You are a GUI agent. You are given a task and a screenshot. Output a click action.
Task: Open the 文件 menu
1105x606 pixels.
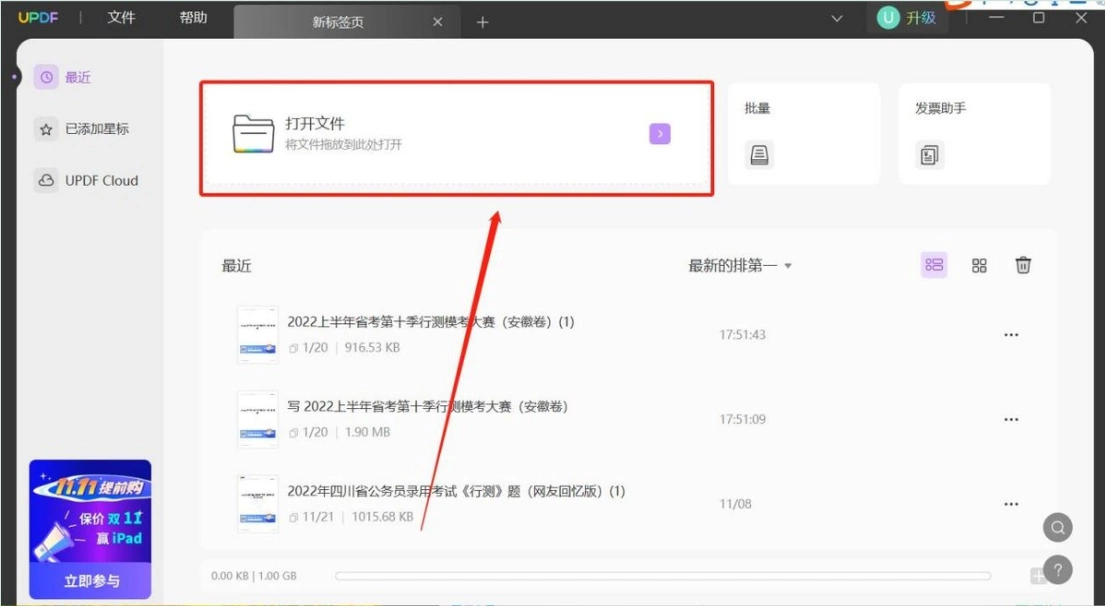(121, 18)
